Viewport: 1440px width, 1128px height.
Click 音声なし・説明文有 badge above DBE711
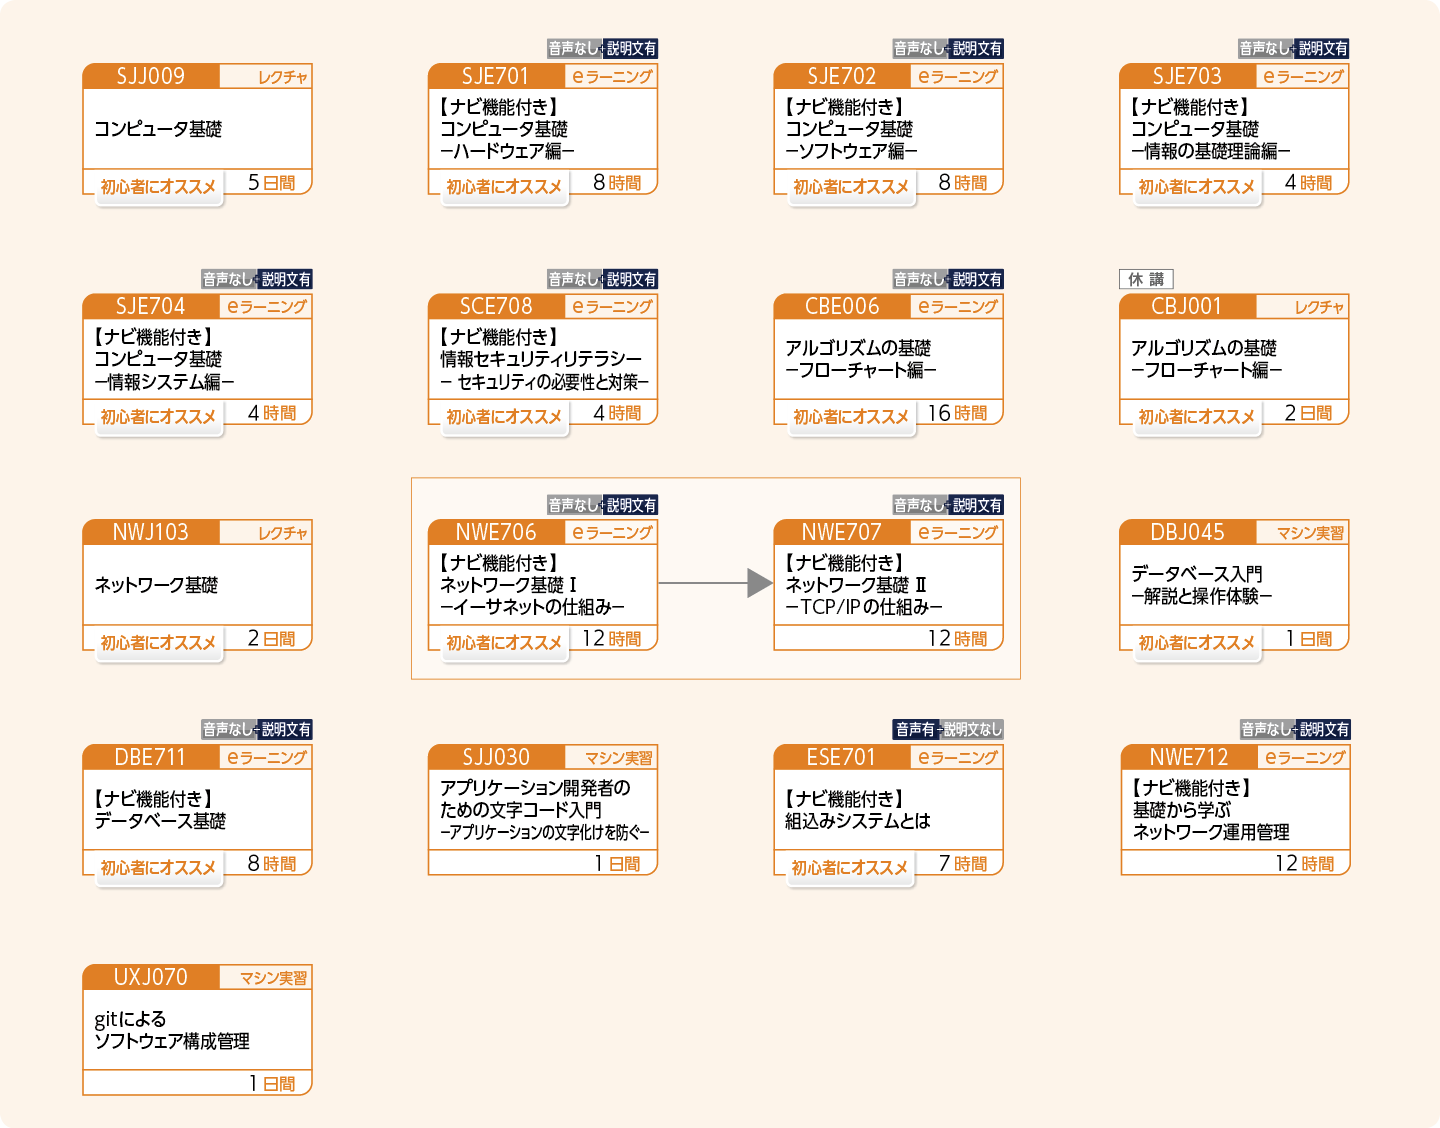pyautogui.click(x=257, y=730)
